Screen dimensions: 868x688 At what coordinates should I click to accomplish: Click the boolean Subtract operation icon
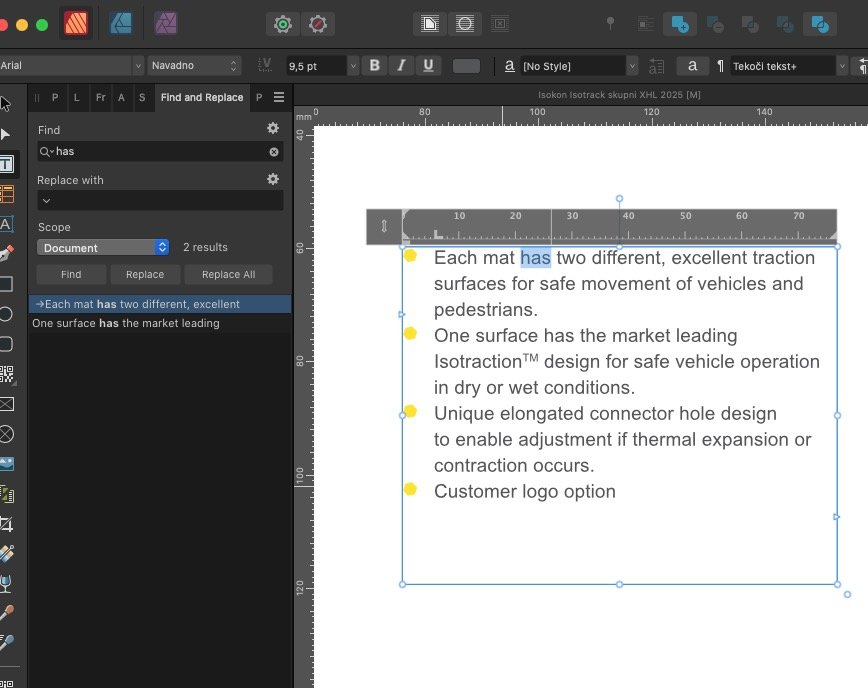[715, 24]
